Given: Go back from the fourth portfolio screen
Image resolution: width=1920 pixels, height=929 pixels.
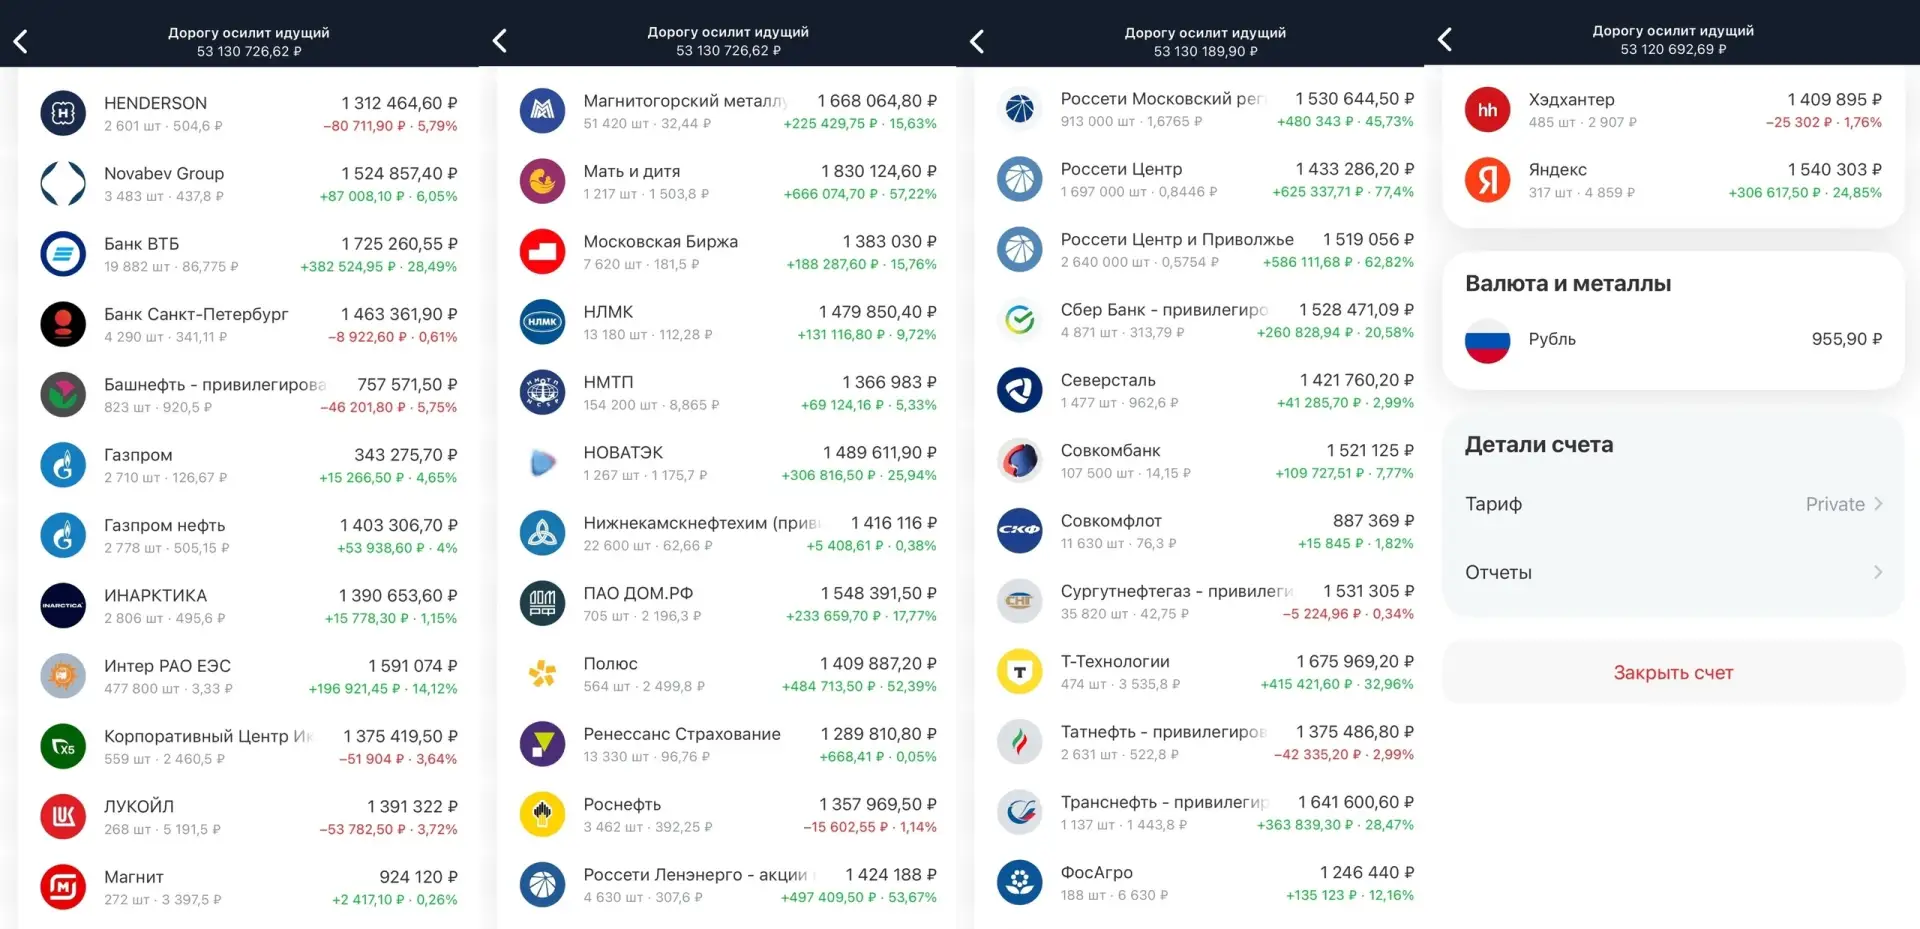Looking at the screenshot, I should point(1444,39).
